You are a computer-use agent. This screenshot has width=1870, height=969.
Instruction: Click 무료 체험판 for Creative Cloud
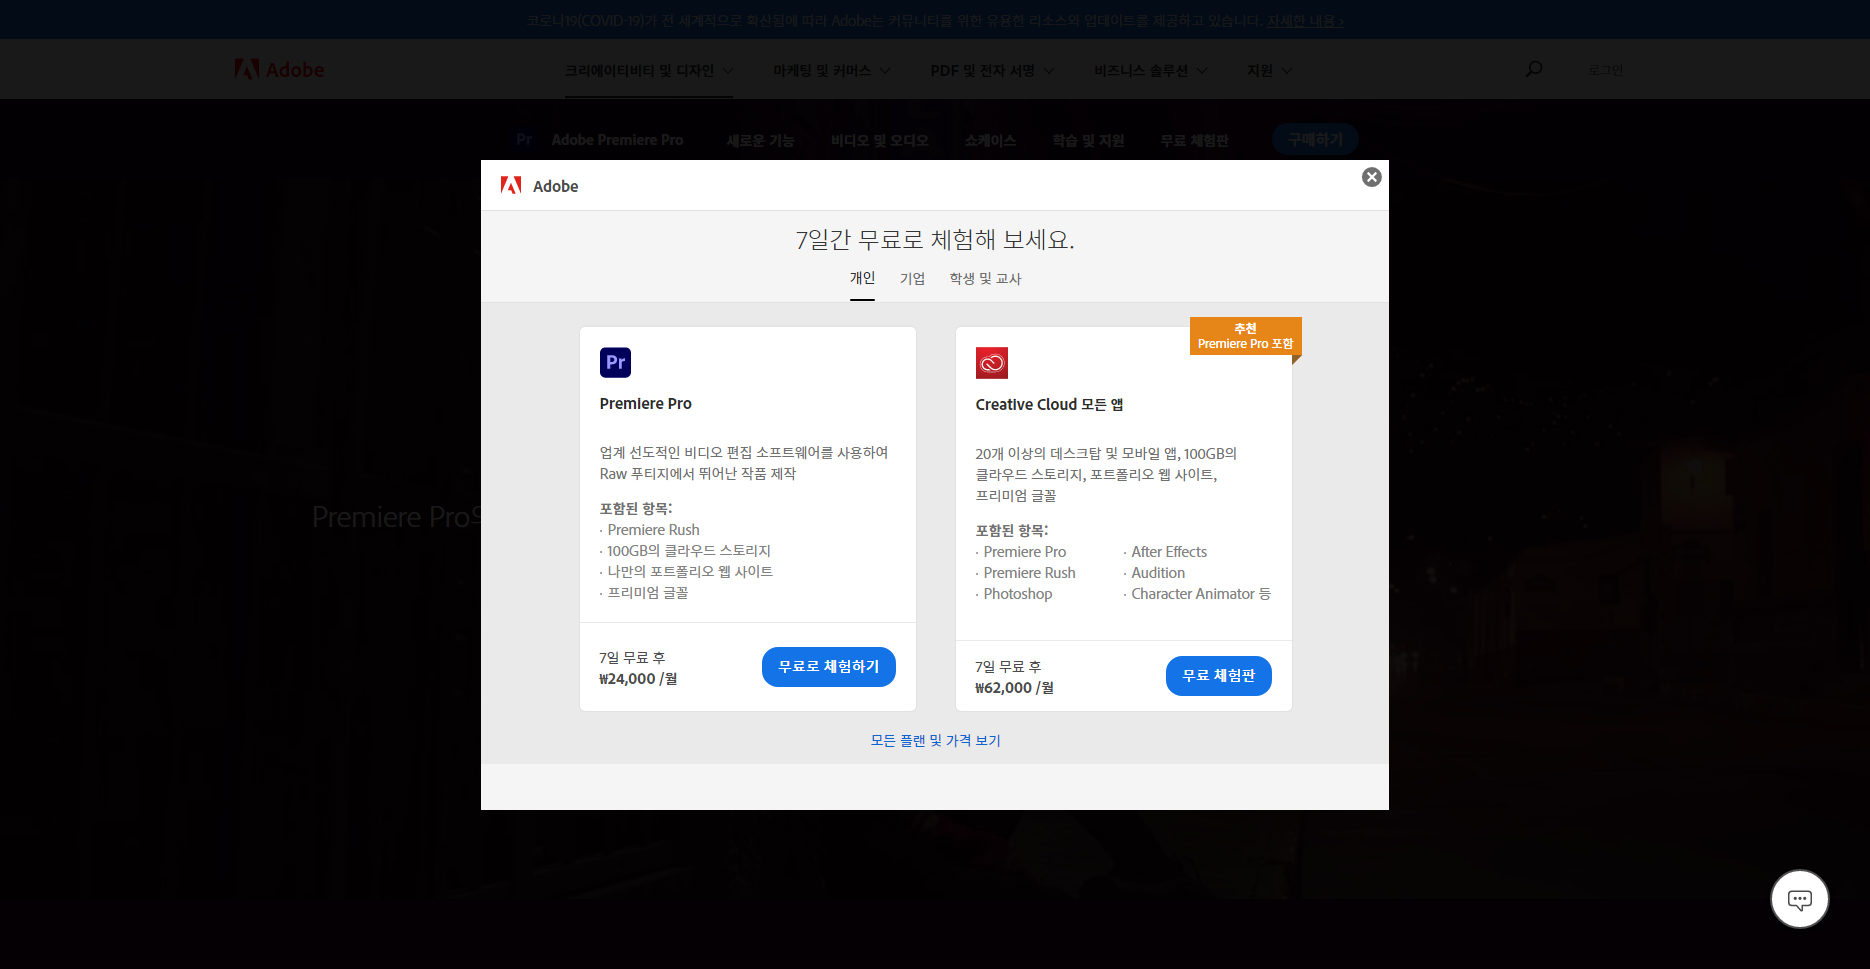pos(1218,676)
